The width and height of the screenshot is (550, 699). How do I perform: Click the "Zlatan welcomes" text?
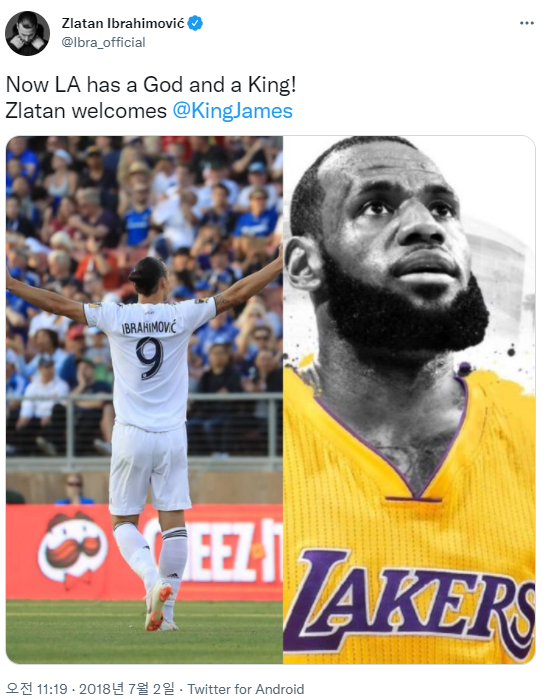[x=86, y=111]
